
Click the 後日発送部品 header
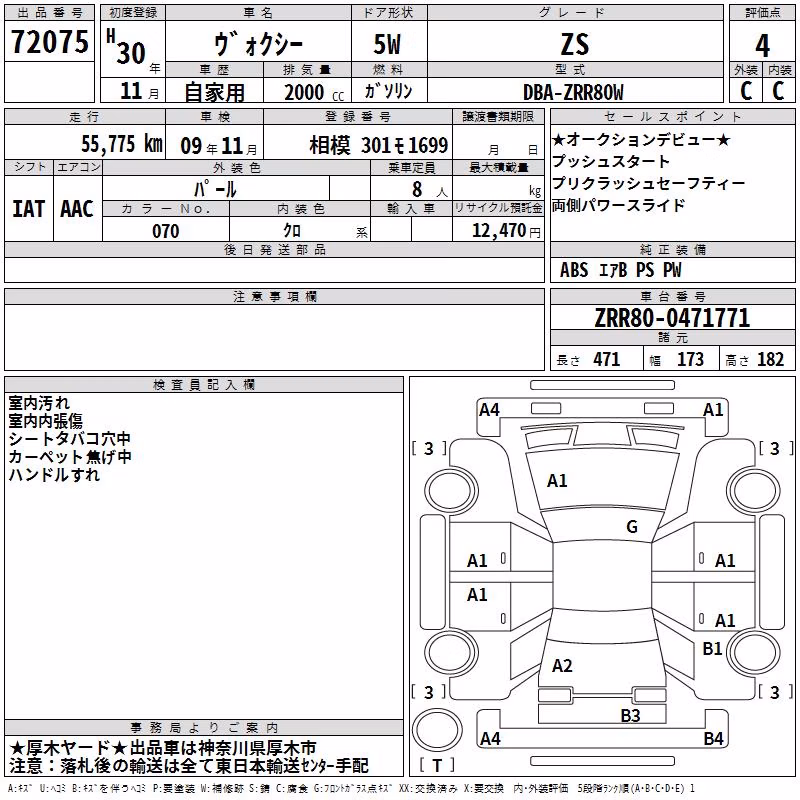274,249
